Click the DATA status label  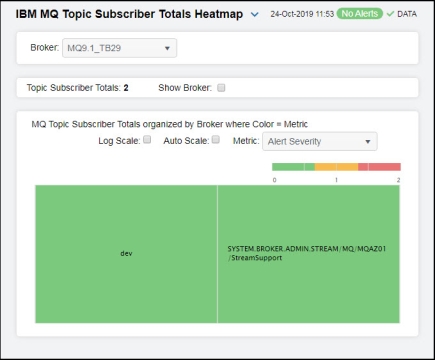[407, 14]
